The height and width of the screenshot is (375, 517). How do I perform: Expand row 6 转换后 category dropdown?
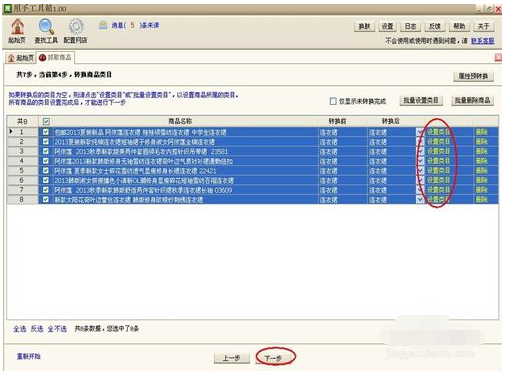(420, 180)
